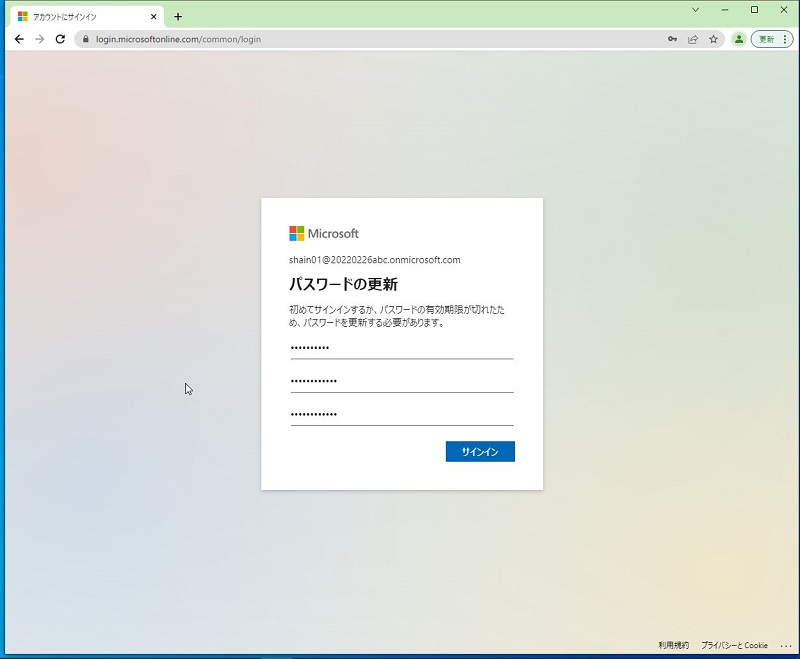
Task: Click the サインイン button
Action: pos(480,451)
